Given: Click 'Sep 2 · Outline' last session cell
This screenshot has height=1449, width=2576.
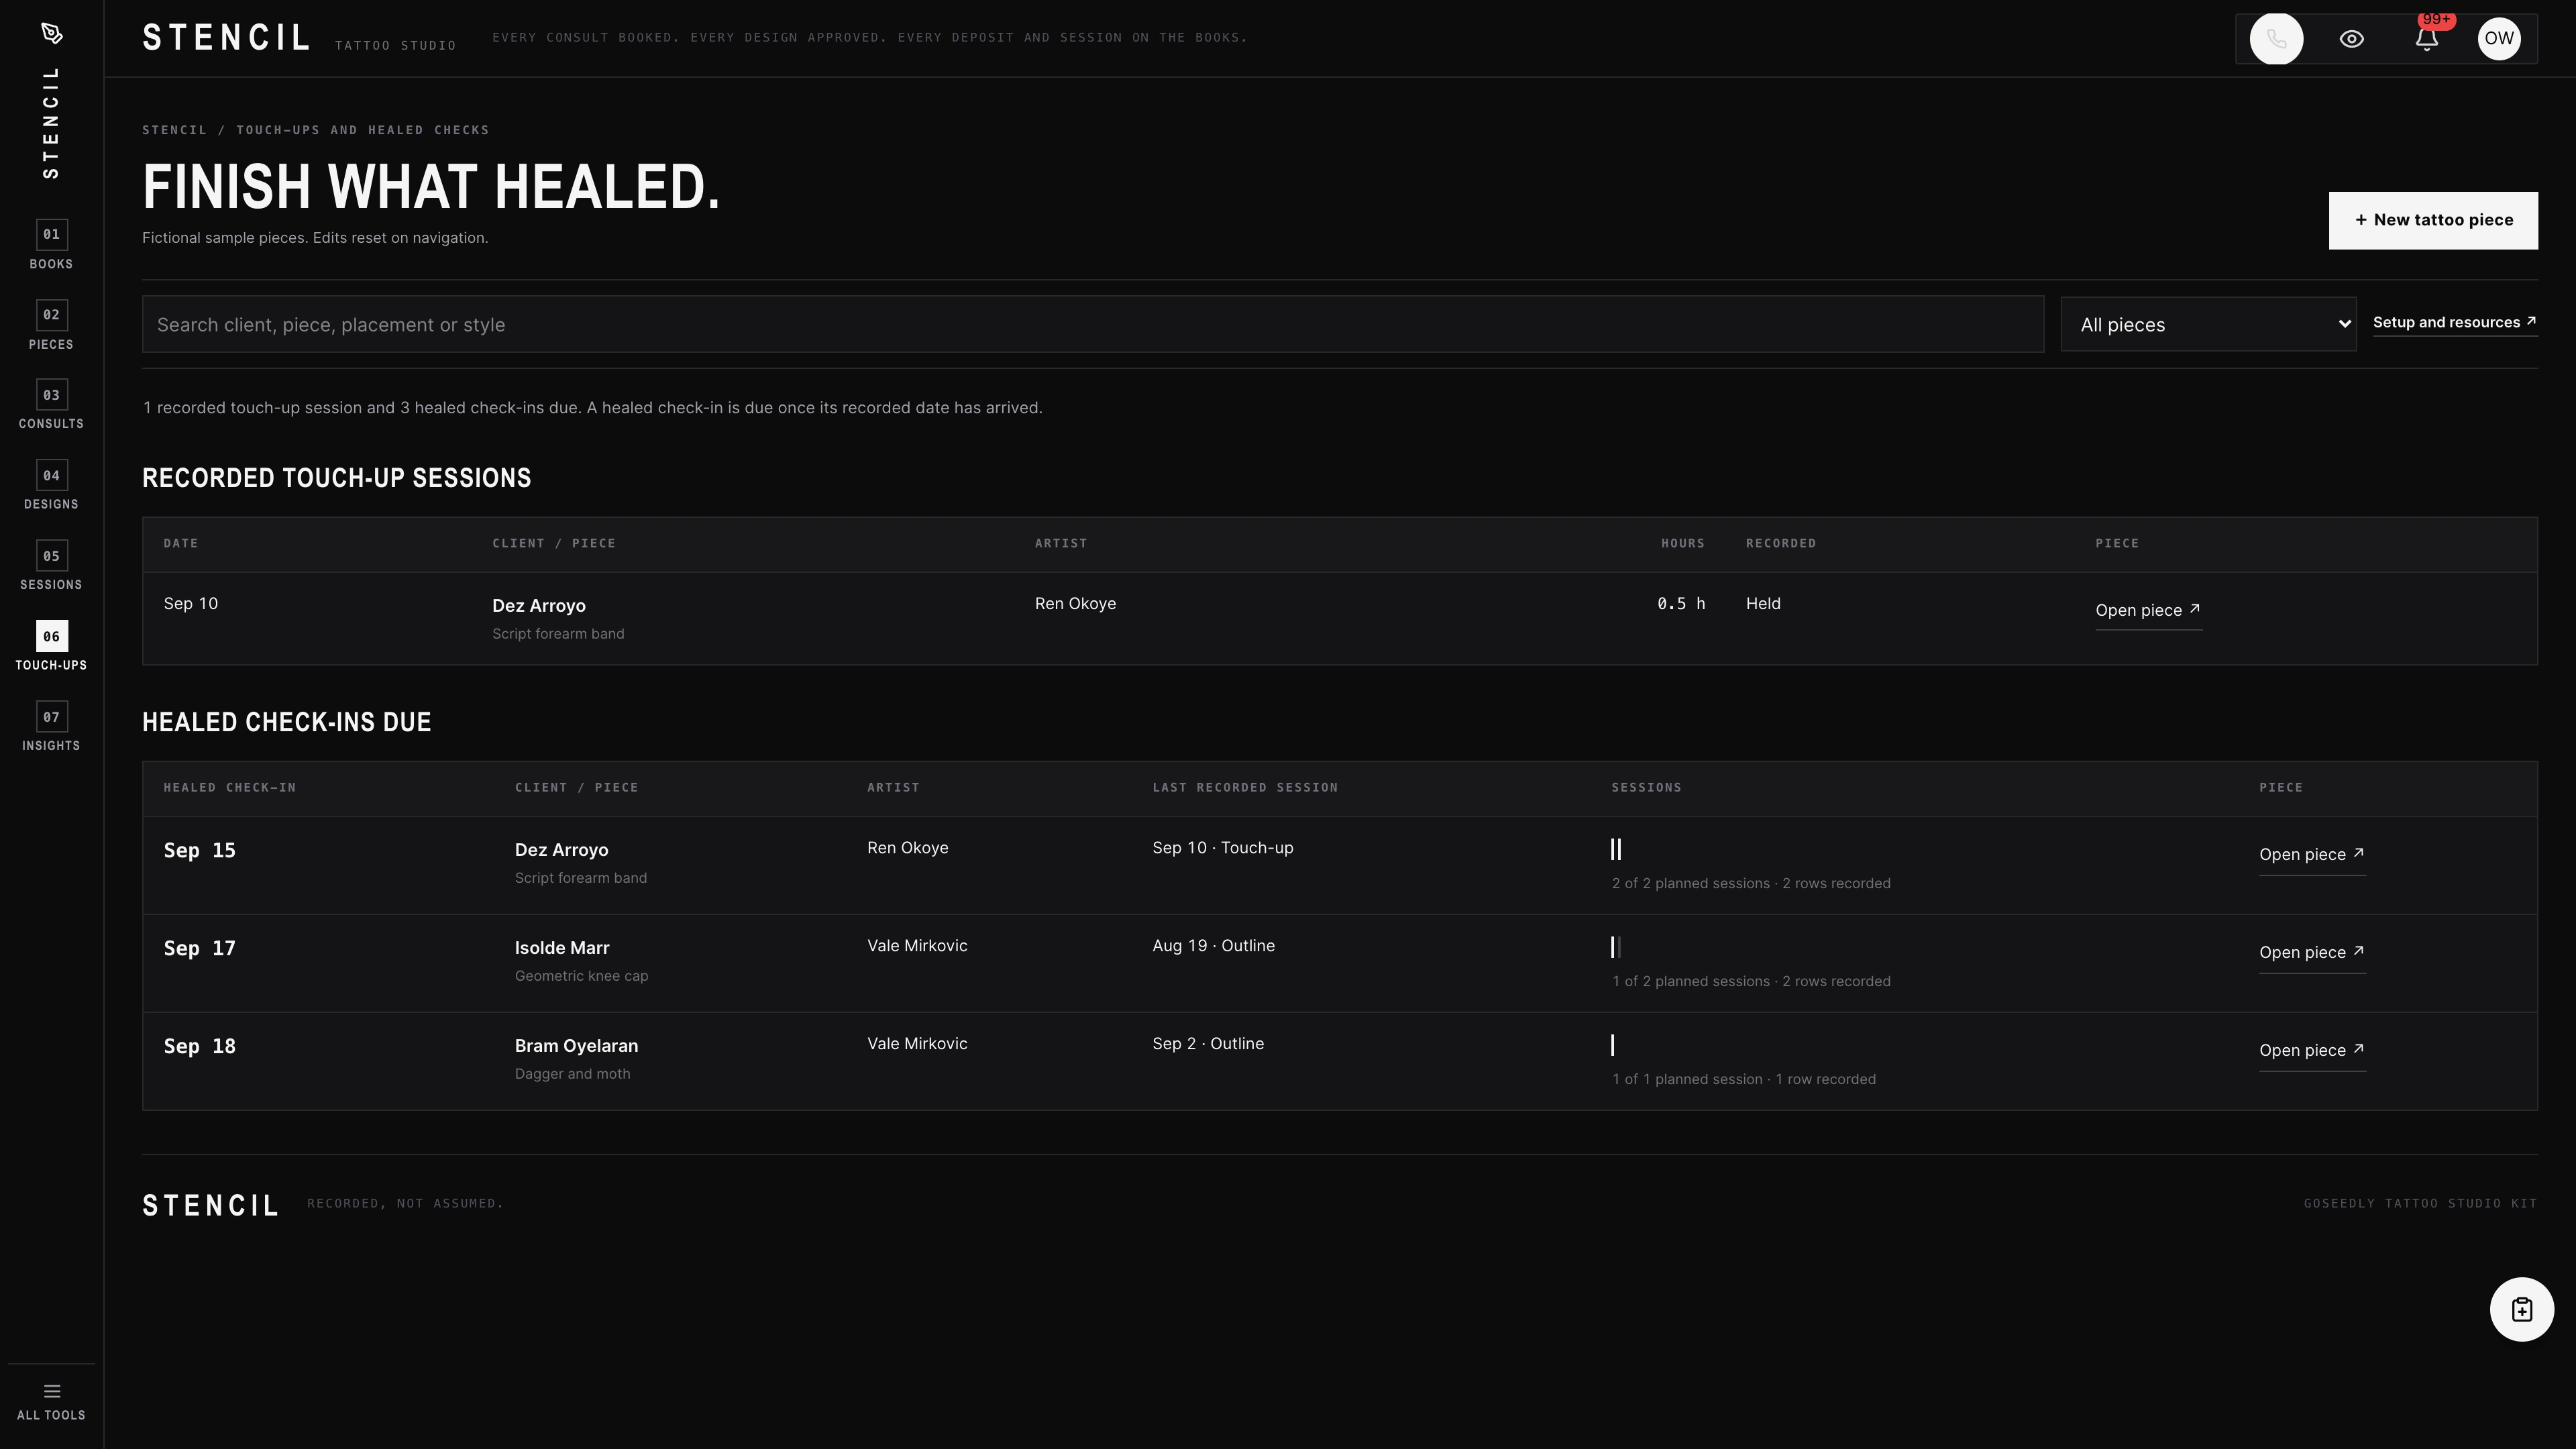Looking at the screenshot, I should click(1208, 1044).
